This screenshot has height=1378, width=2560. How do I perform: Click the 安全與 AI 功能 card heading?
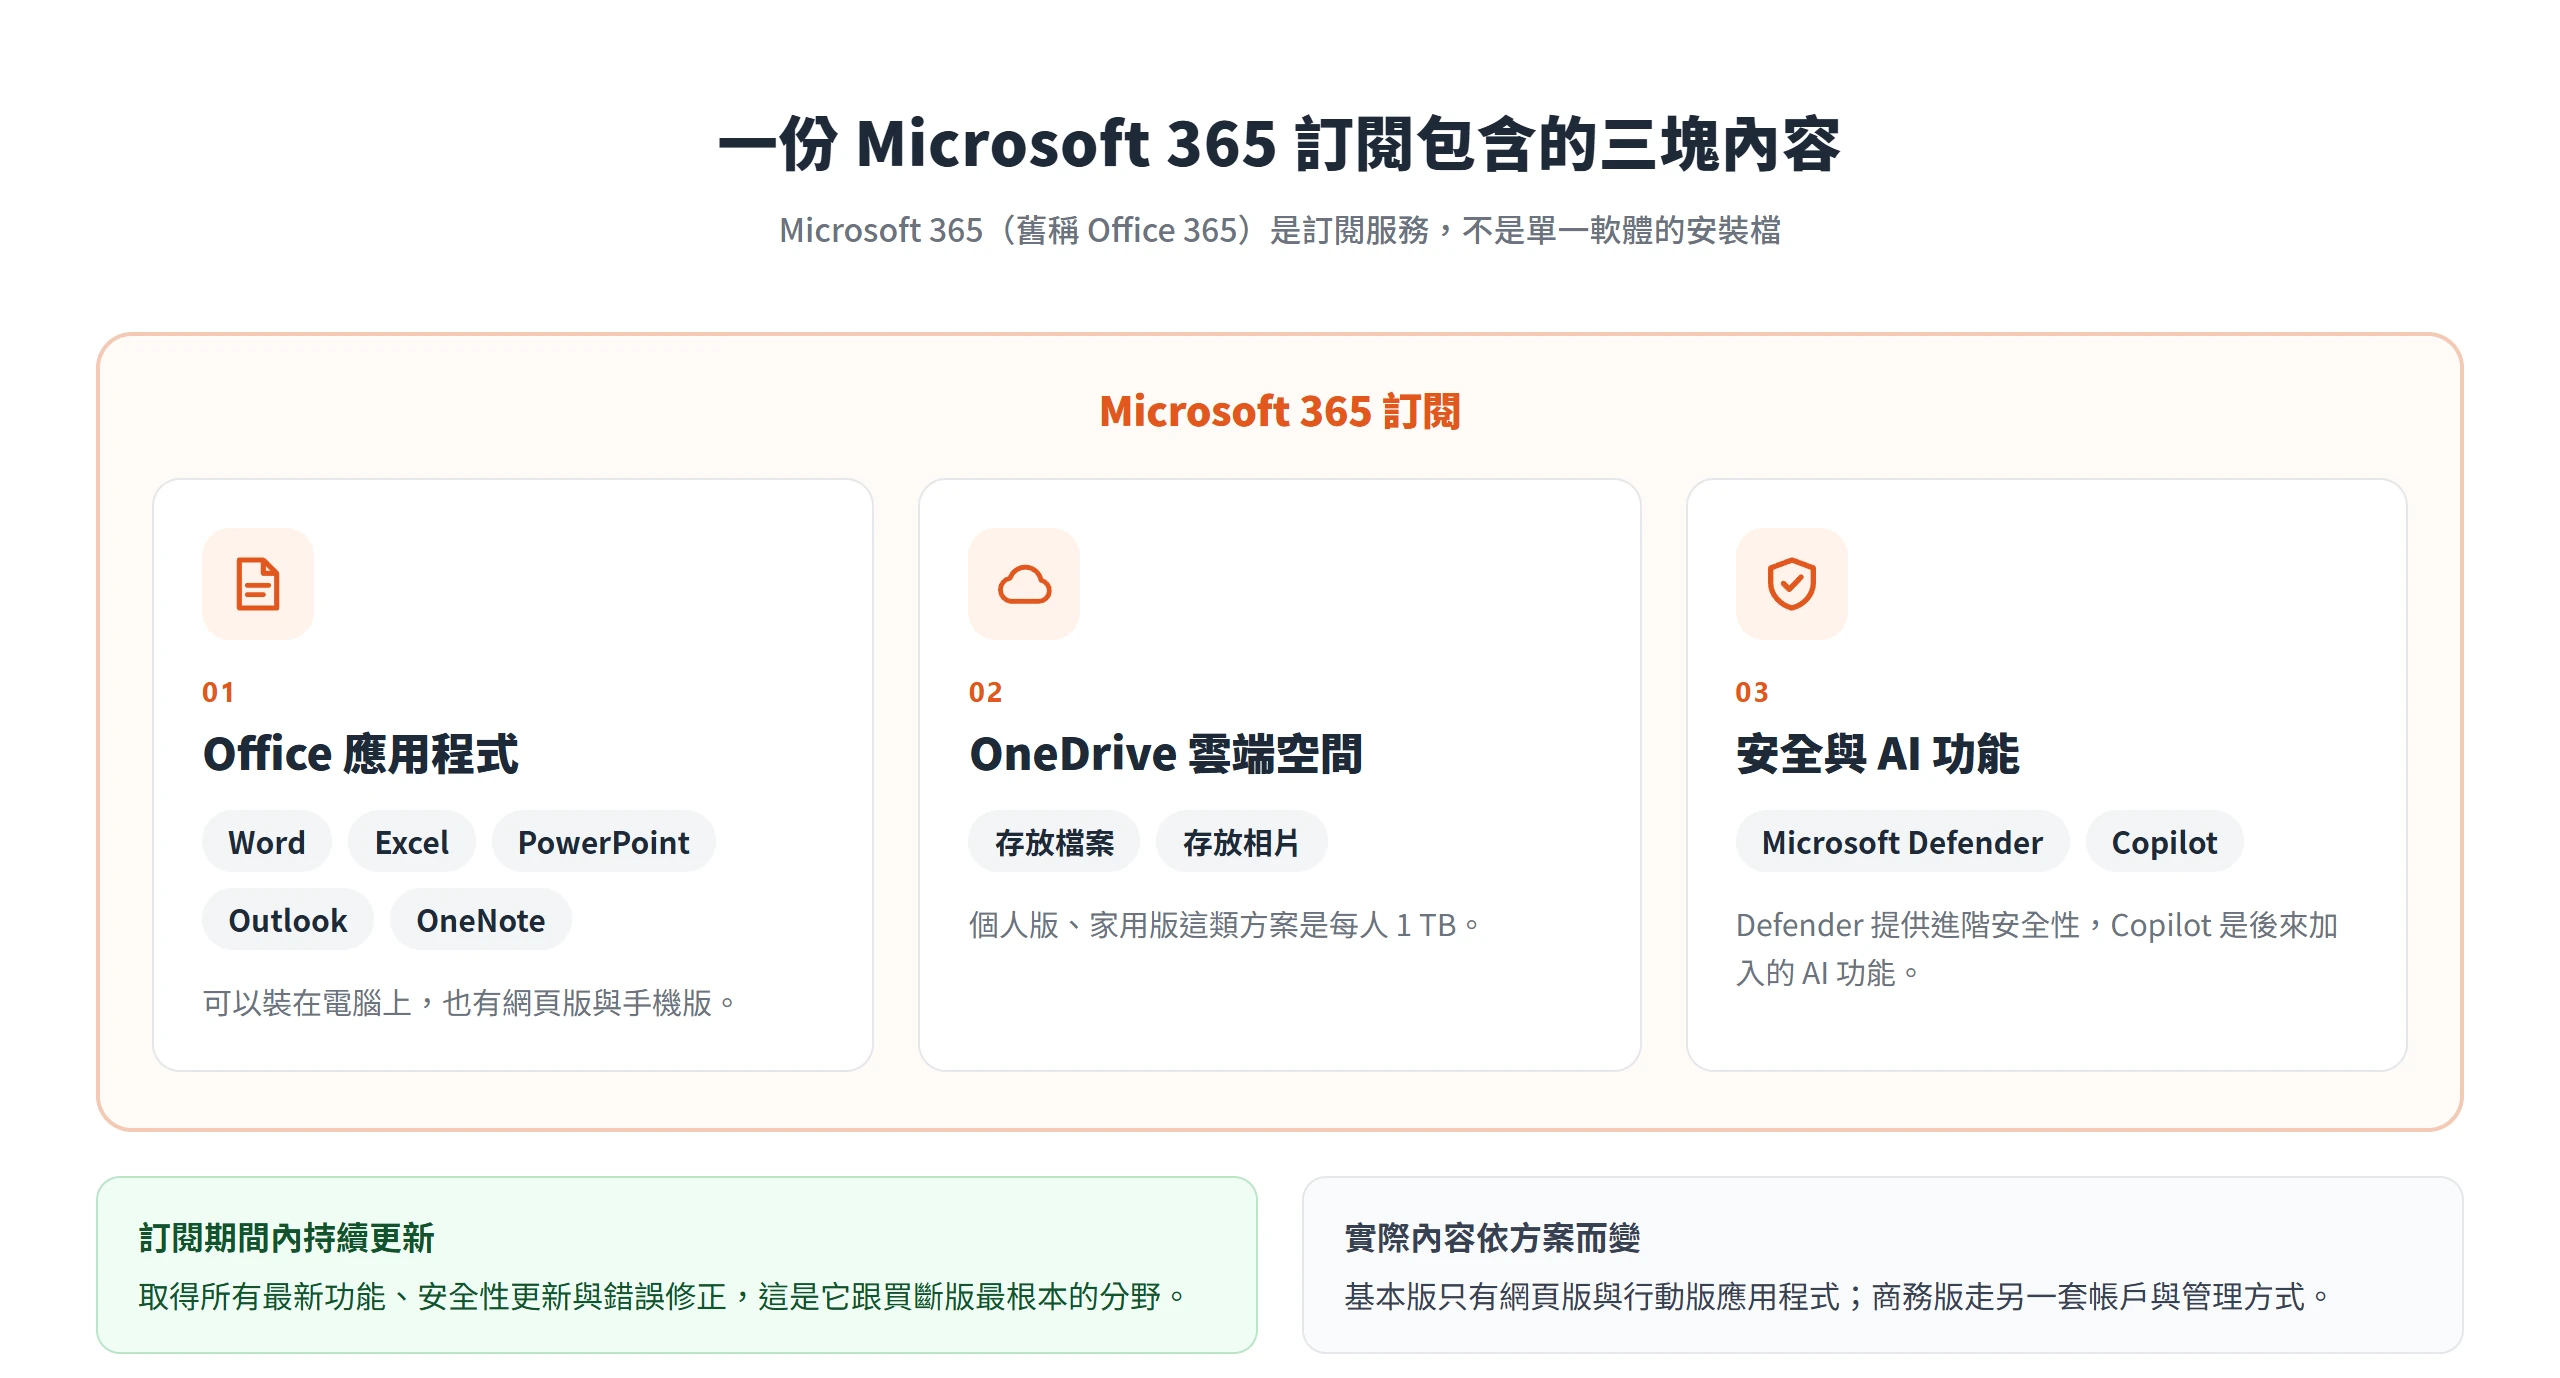(x=1878, y=754)
